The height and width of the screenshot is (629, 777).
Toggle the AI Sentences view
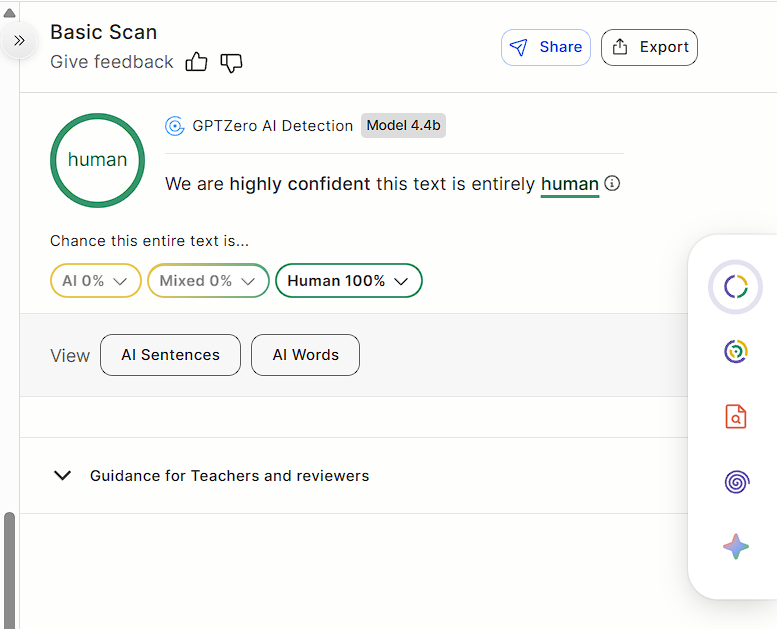coord(170,355)
